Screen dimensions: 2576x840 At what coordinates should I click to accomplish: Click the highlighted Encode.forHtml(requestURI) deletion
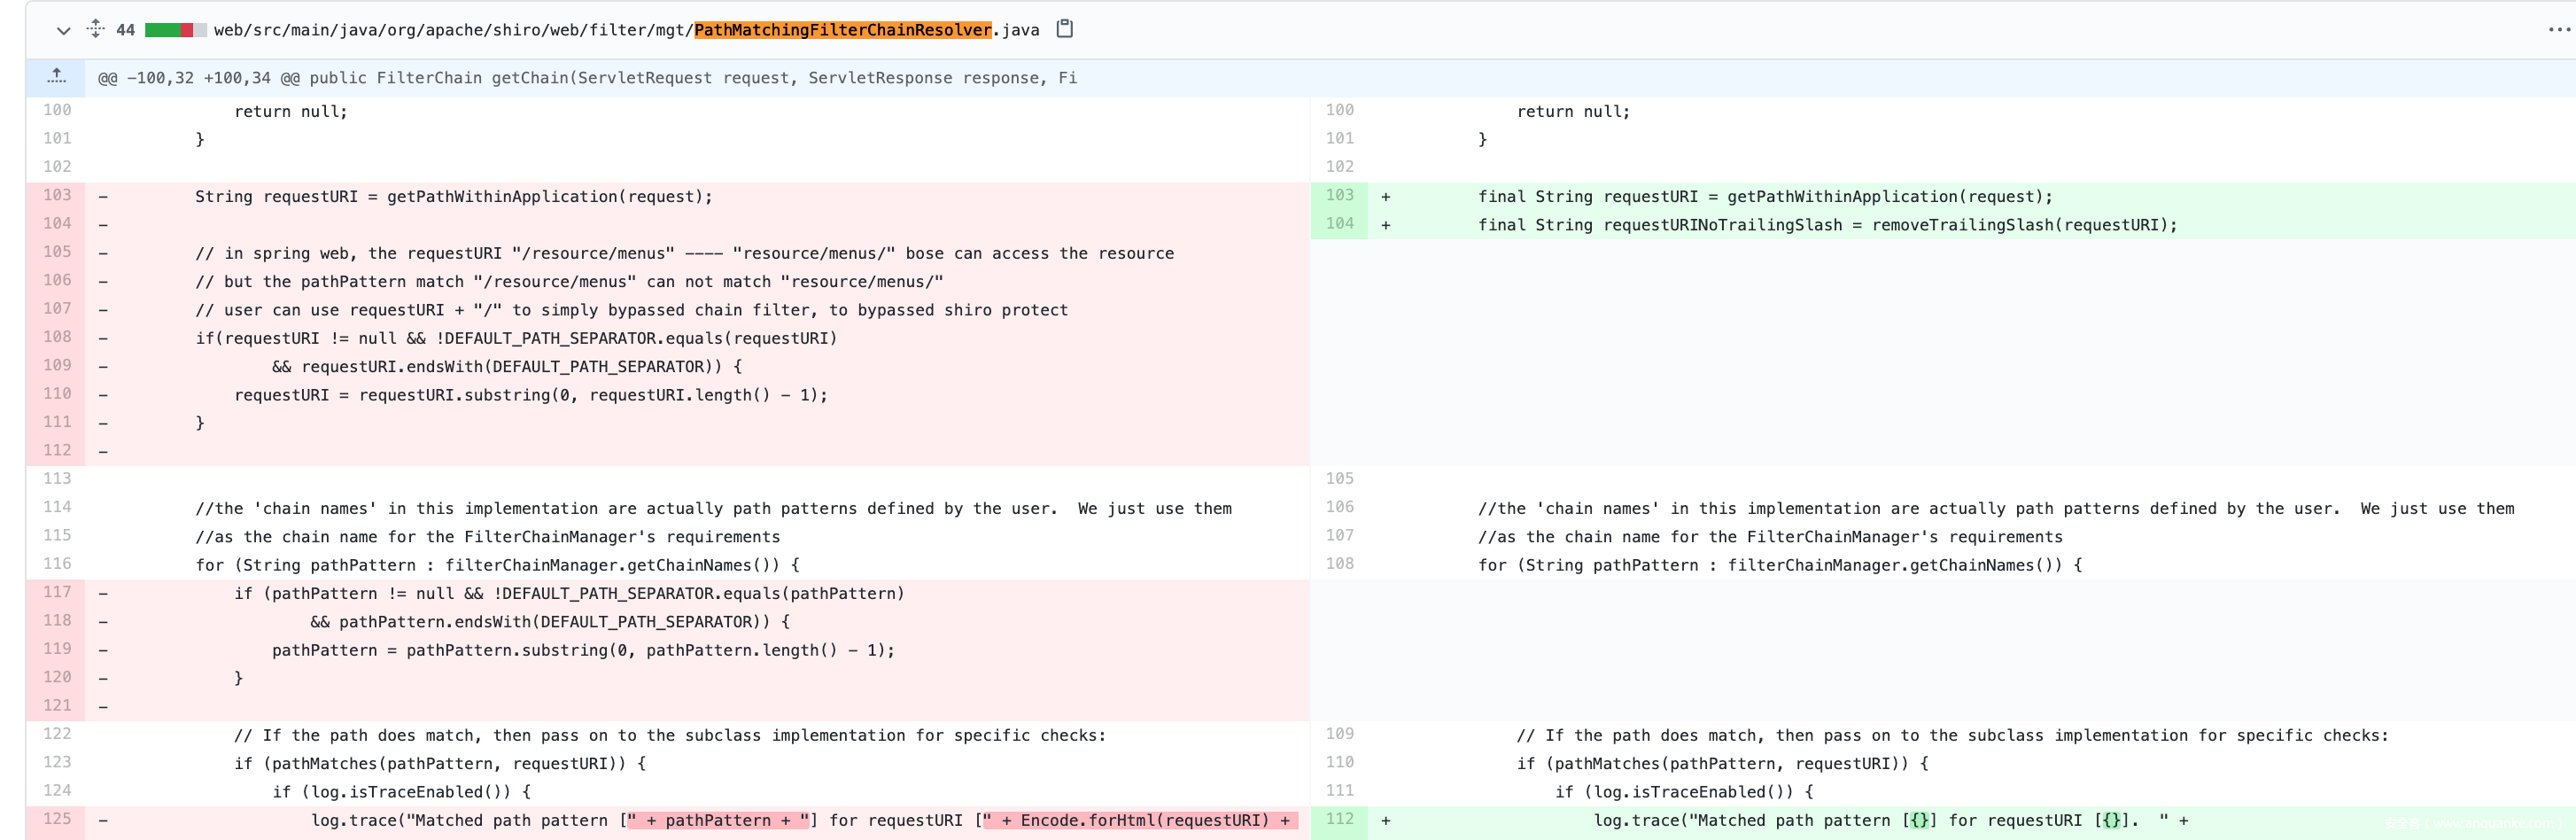pos(1144,820)
